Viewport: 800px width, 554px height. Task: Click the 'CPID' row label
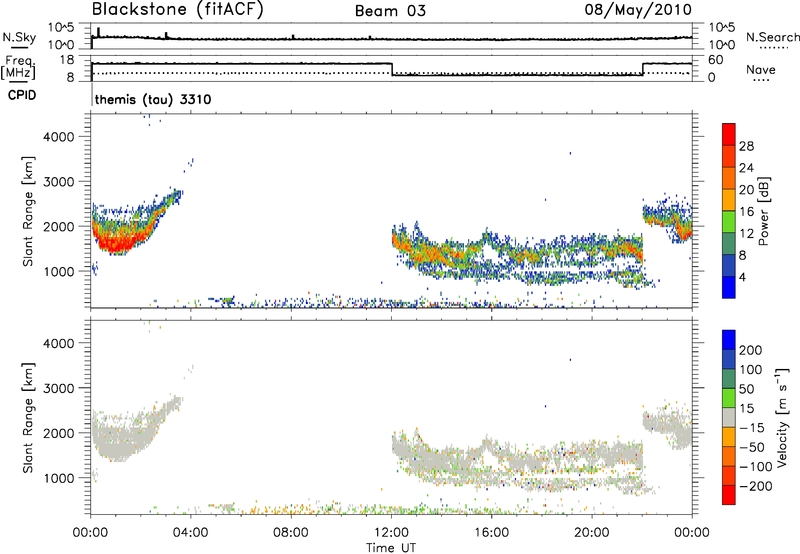(22, 95)
